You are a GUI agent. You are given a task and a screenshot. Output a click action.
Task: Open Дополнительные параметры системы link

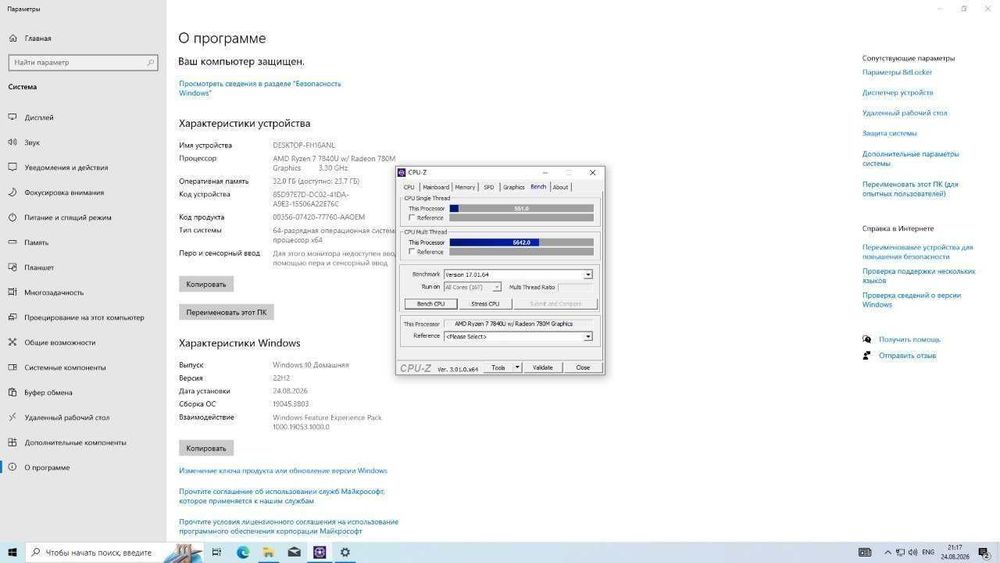click(910, 159)
